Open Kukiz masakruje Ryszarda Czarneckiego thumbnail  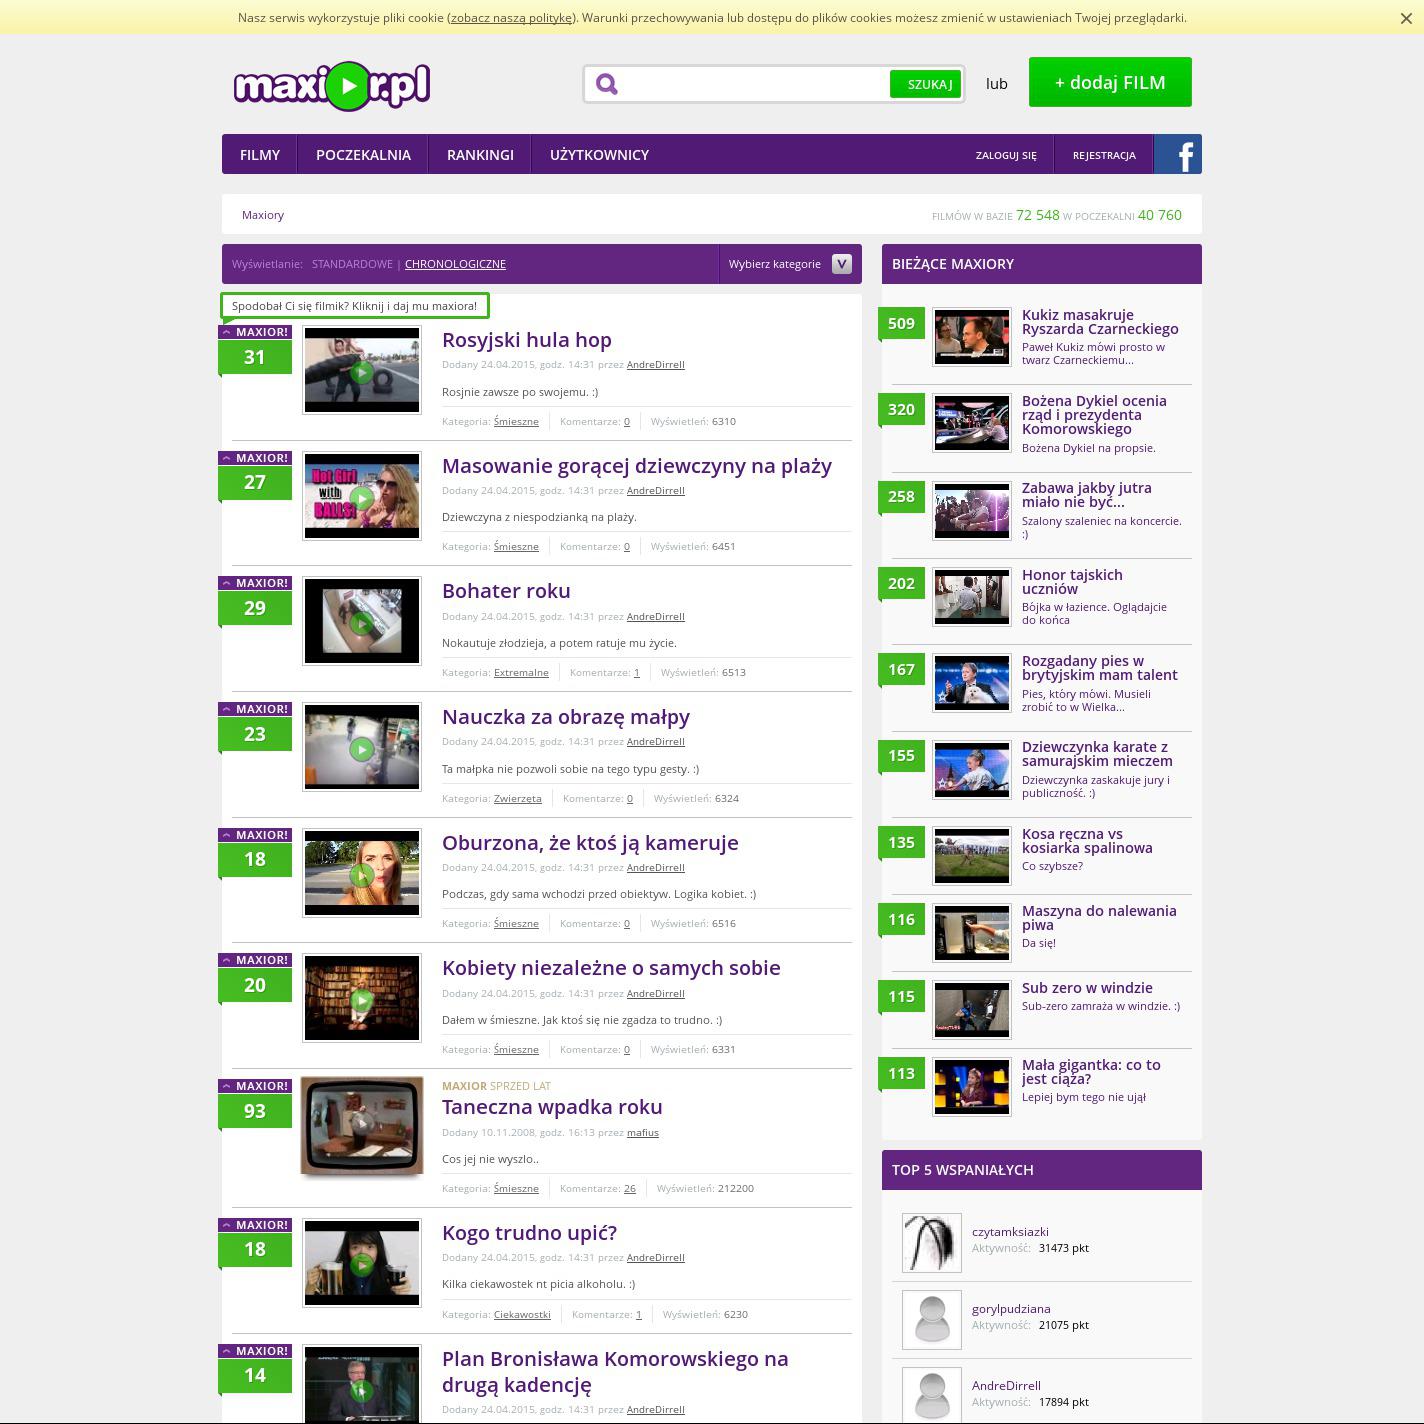click(x=971, y=337)
